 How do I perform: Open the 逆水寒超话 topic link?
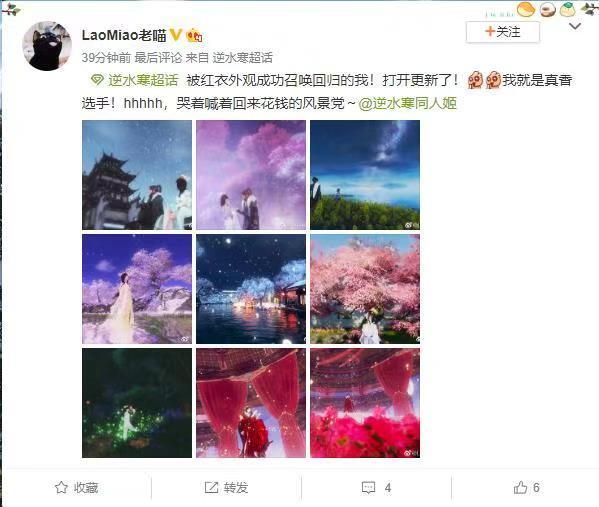143,80
